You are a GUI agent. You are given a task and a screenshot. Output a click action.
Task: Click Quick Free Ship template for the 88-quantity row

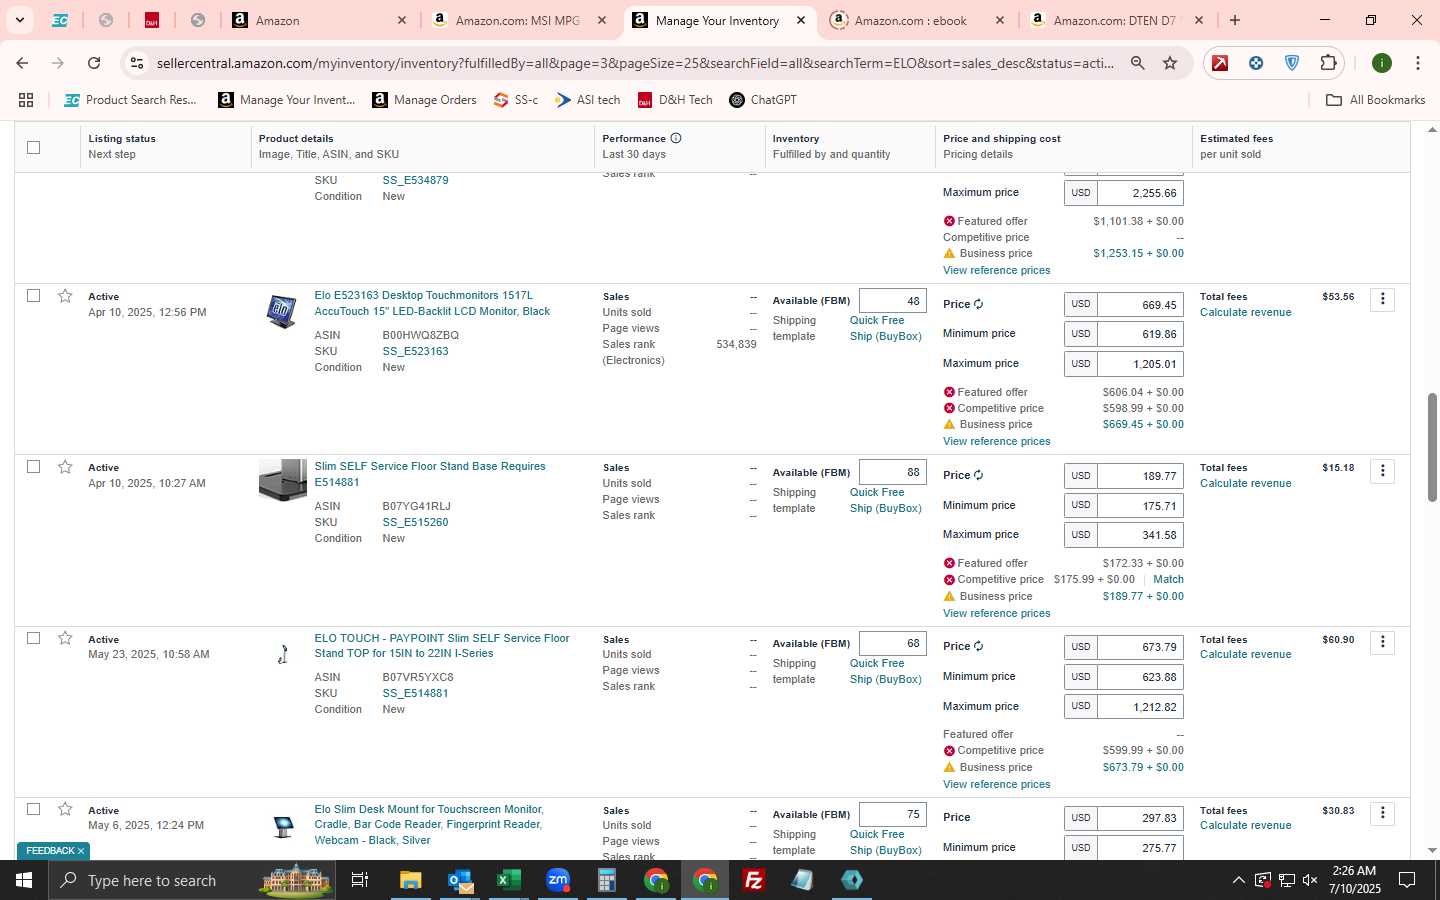pos(885,500)
